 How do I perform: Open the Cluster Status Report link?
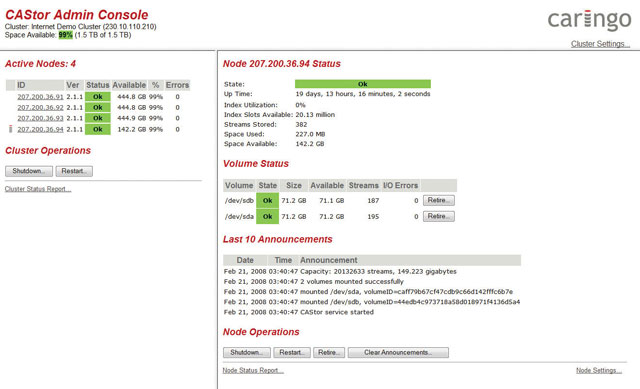(x=38, y=189)
